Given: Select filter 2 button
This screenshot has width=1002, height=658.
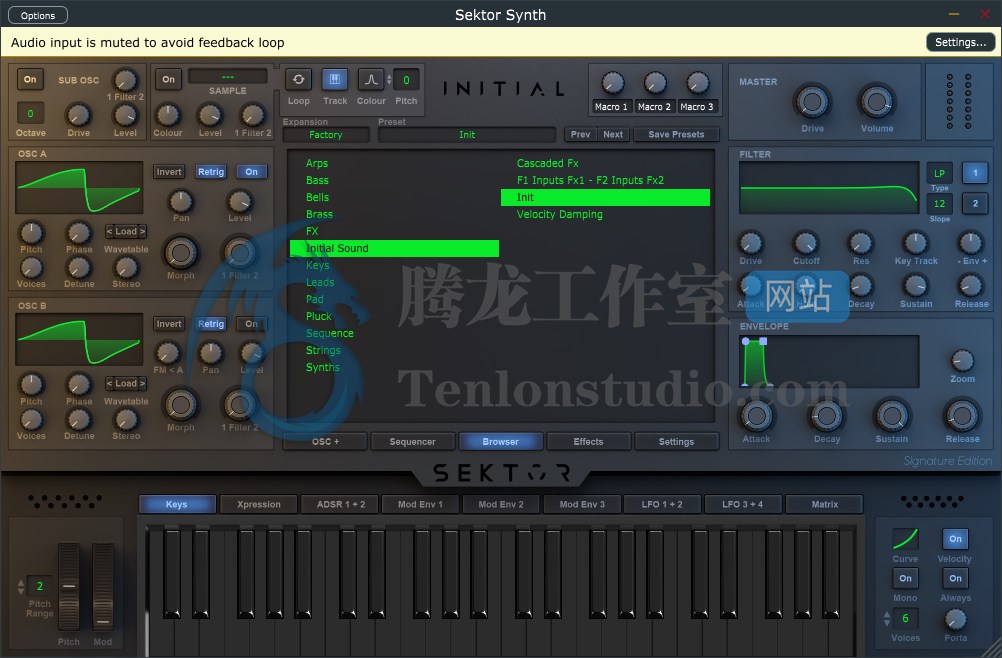Looking at the screenshot, I should [975, 204].
